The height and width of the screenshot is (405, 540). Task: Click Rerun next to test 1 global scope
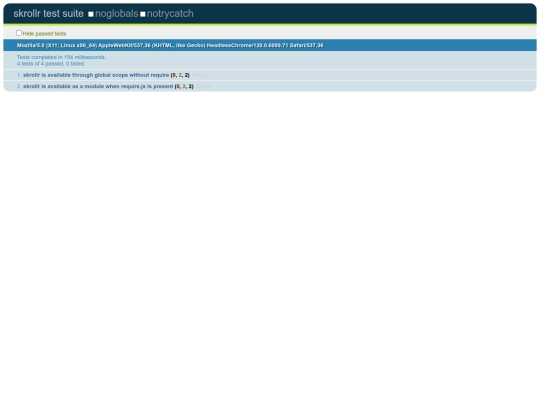[200, 75]
